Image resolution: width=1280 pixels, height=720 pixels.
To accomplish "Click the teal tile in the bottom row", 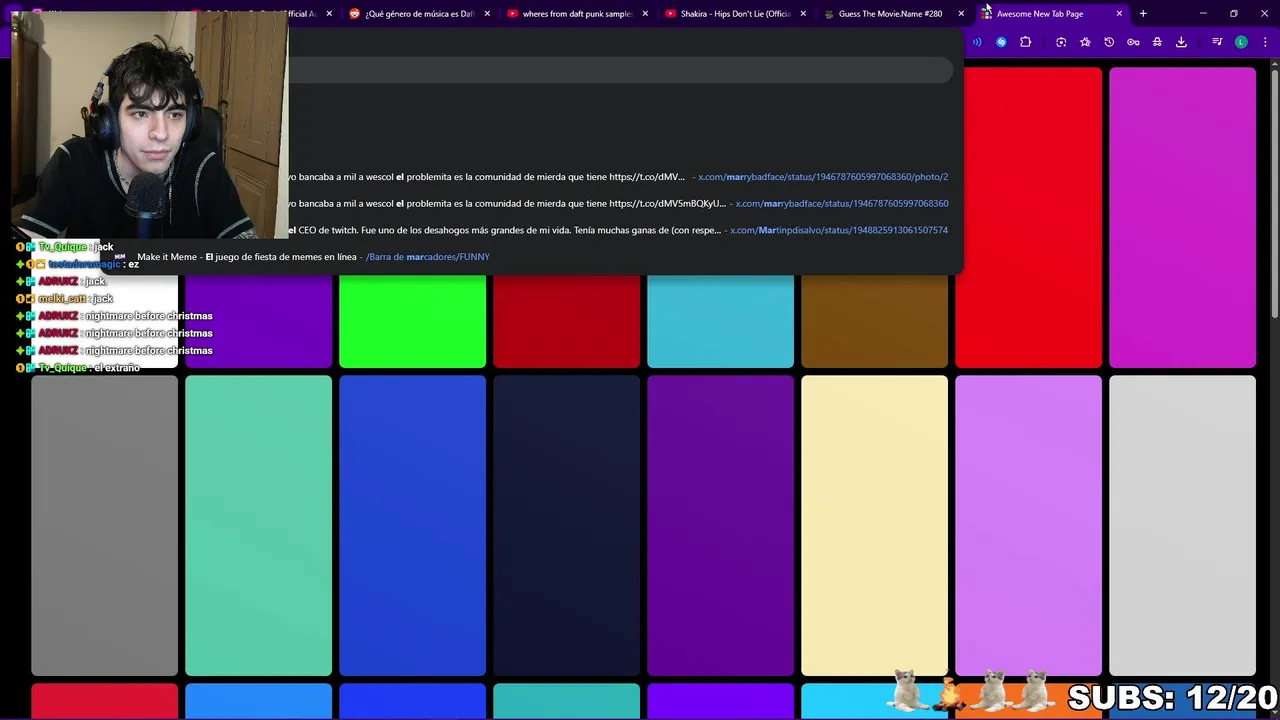I will (x=566, y=702).
